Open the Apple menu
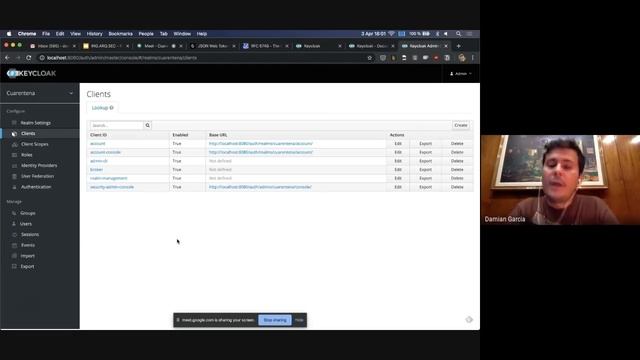The width and height of the screenshot is (640, 360). 9,34
